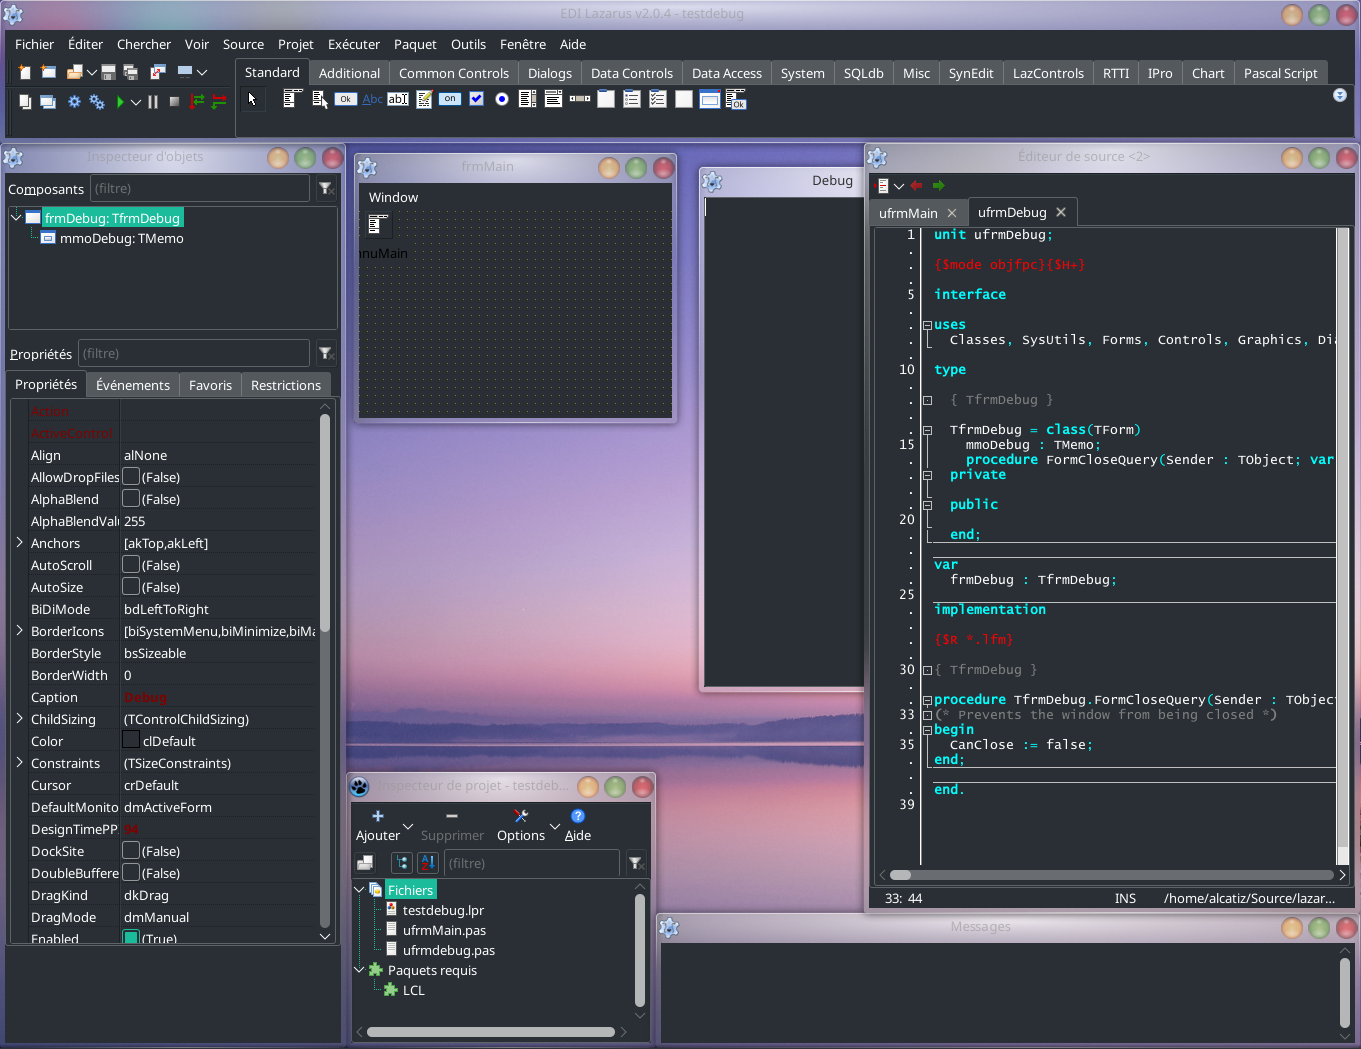The height and width of the screenshot is (1049, 1361).
Task: Click the Aide button in project inspector
Action: pyautogui.click(x=577, y=825)
